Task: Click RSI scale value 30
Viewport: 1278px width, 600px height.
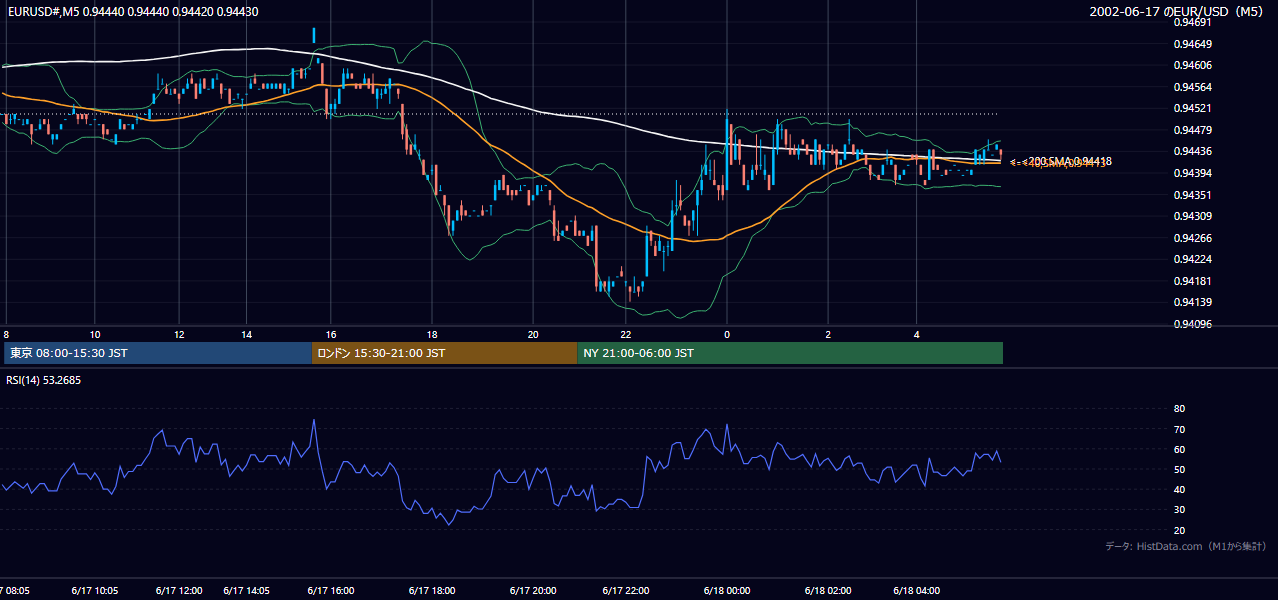Action: 1179,510
